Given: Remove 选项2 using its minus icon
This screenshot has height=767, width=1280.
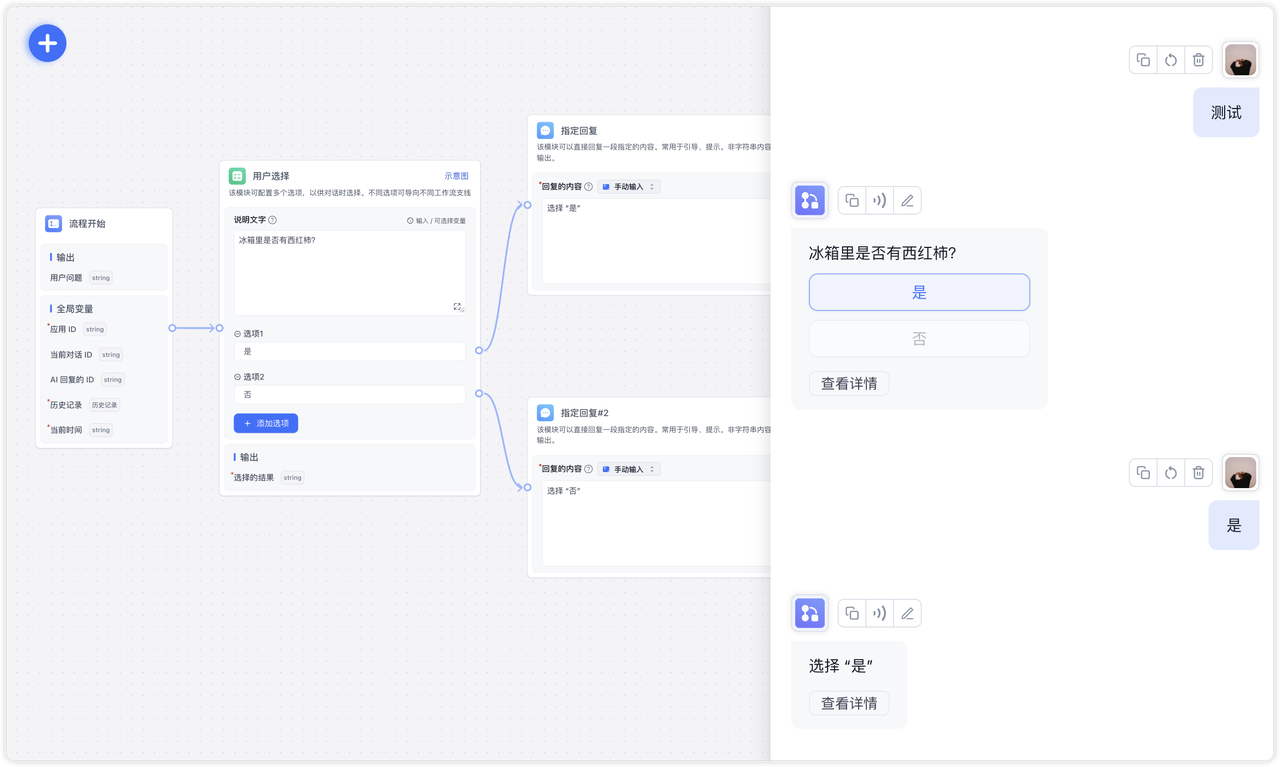Looking at the screenshot, I should click(x=237, y=377).
